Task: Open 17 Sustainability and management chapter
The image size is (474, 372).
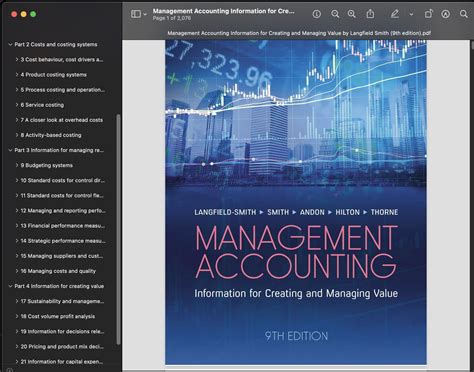Action: 62,301
